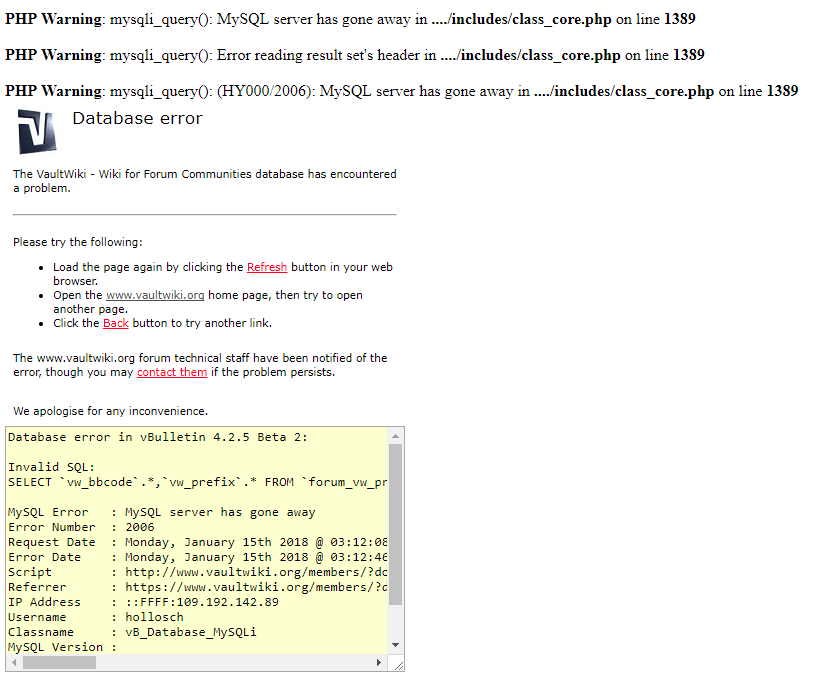The width and height of the screenshot is (821, 693).
Task: Click the scroll down arrow in error box
Action: pyautogui.click(x=395, y=645)
